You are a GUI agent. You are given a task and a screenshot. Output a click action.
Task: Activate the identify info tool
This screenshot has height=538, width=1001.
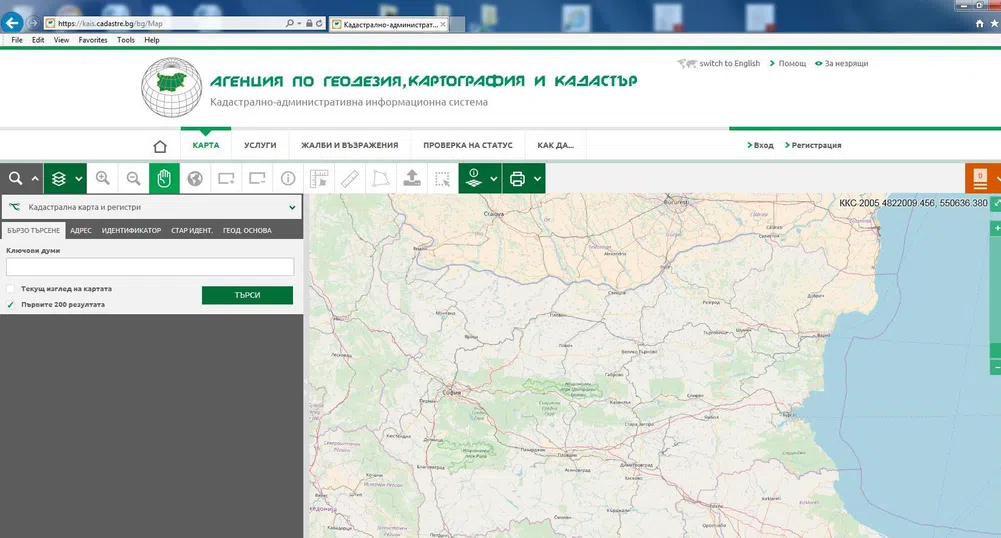(x=288, y=179)
